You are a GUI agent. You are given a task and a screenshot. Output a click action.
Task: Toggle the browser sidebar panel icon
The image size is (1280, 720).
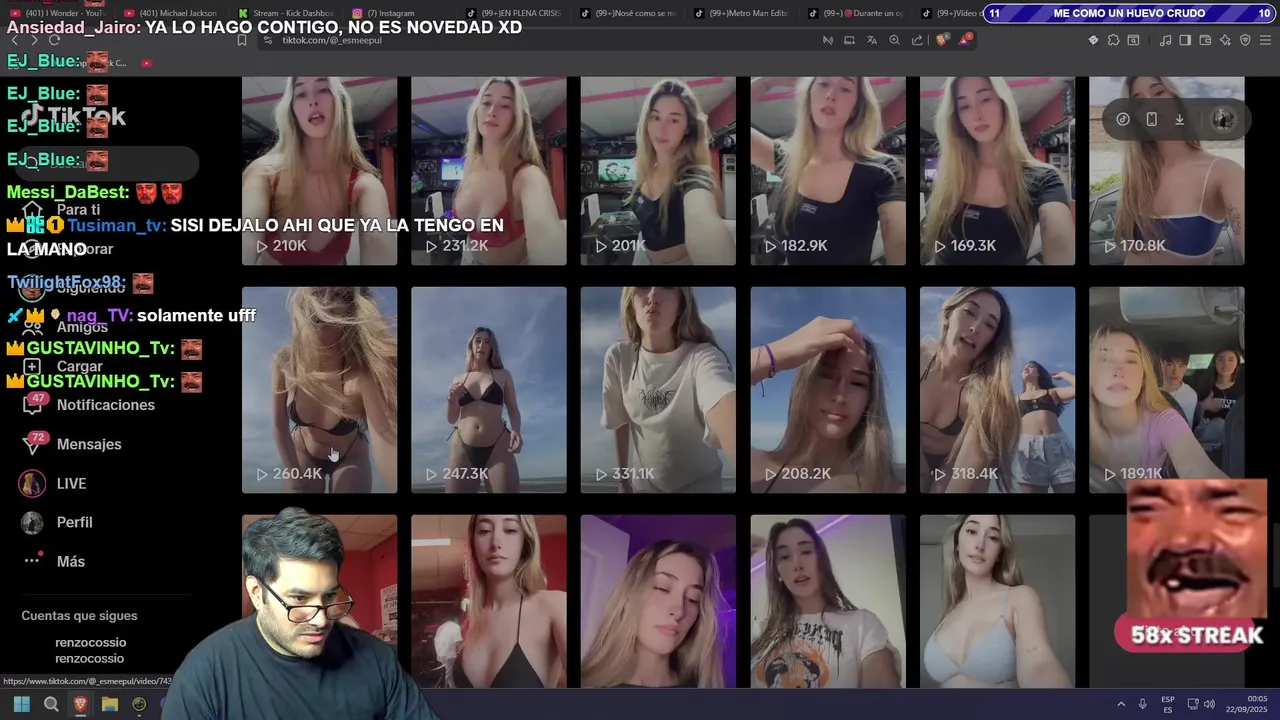1185,40
